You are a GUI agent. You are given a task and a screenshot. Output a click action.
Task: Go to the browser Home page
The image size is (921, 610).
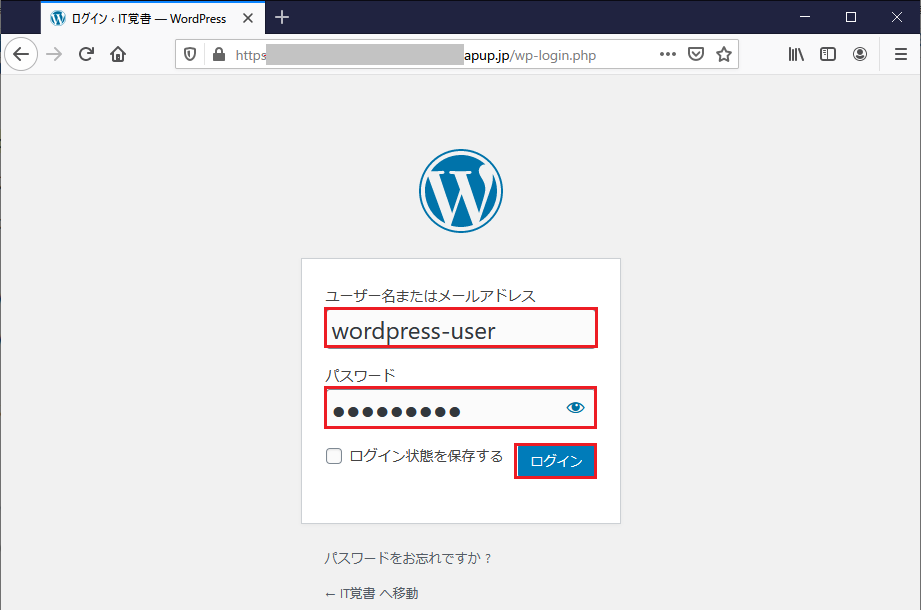point(118,55)
